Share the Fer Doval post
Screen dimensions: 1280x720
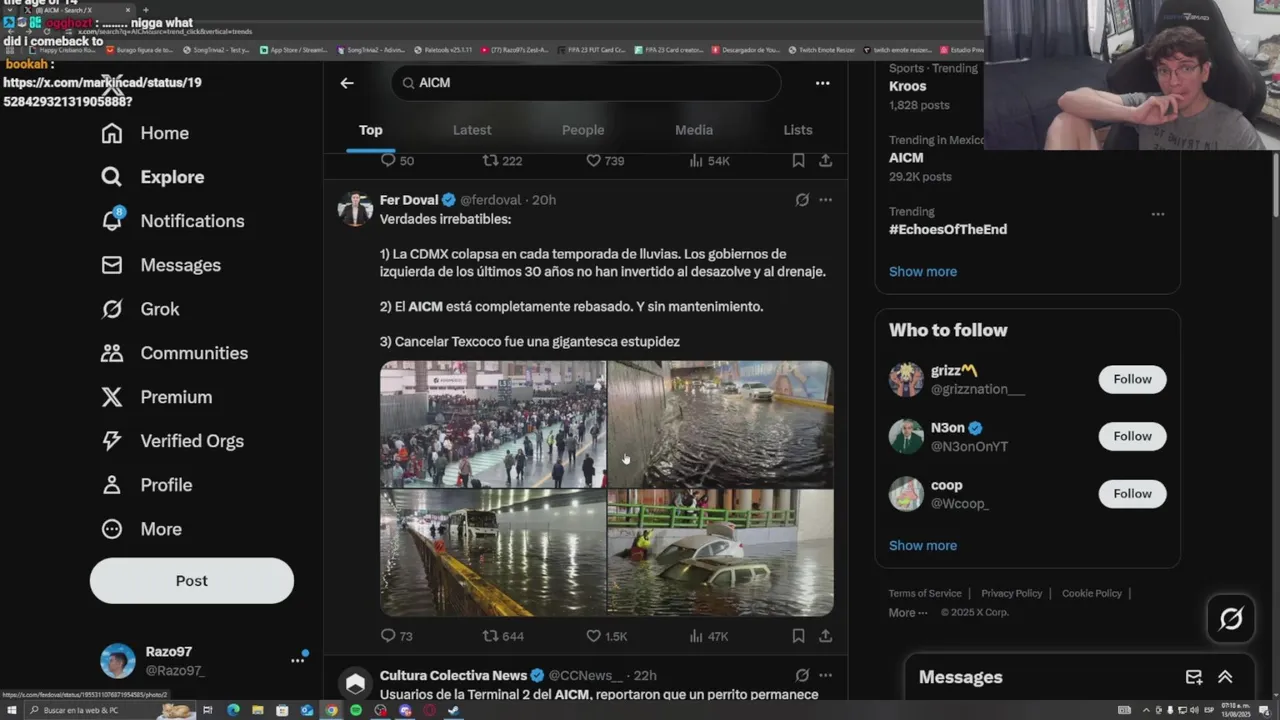click(825, 636)
